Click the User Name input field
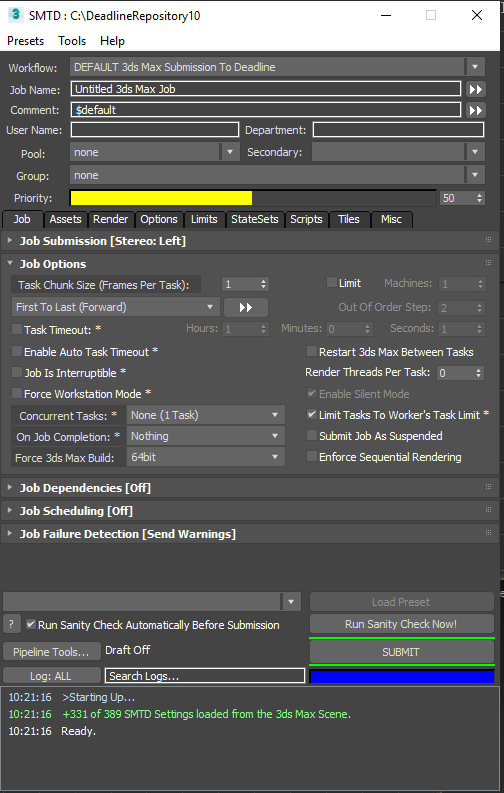 (155, 130)
